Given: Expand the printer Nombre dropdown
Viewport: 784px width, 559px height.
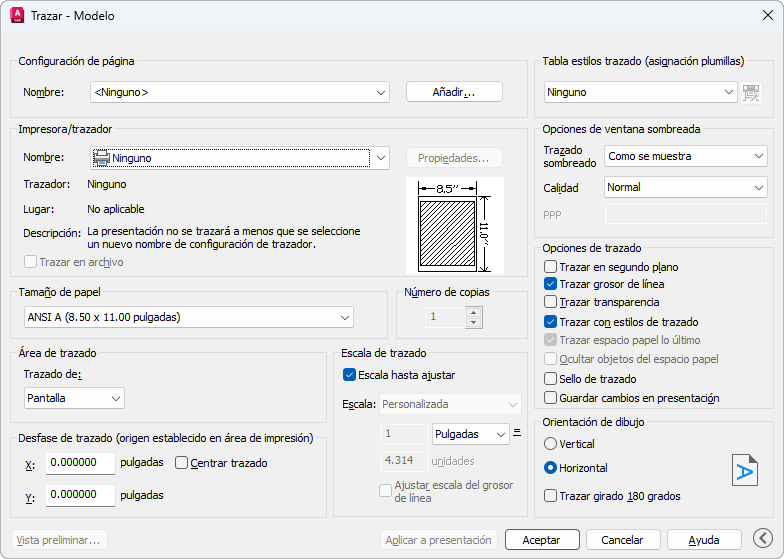Looking at the screenshot, I should (239, 157).
